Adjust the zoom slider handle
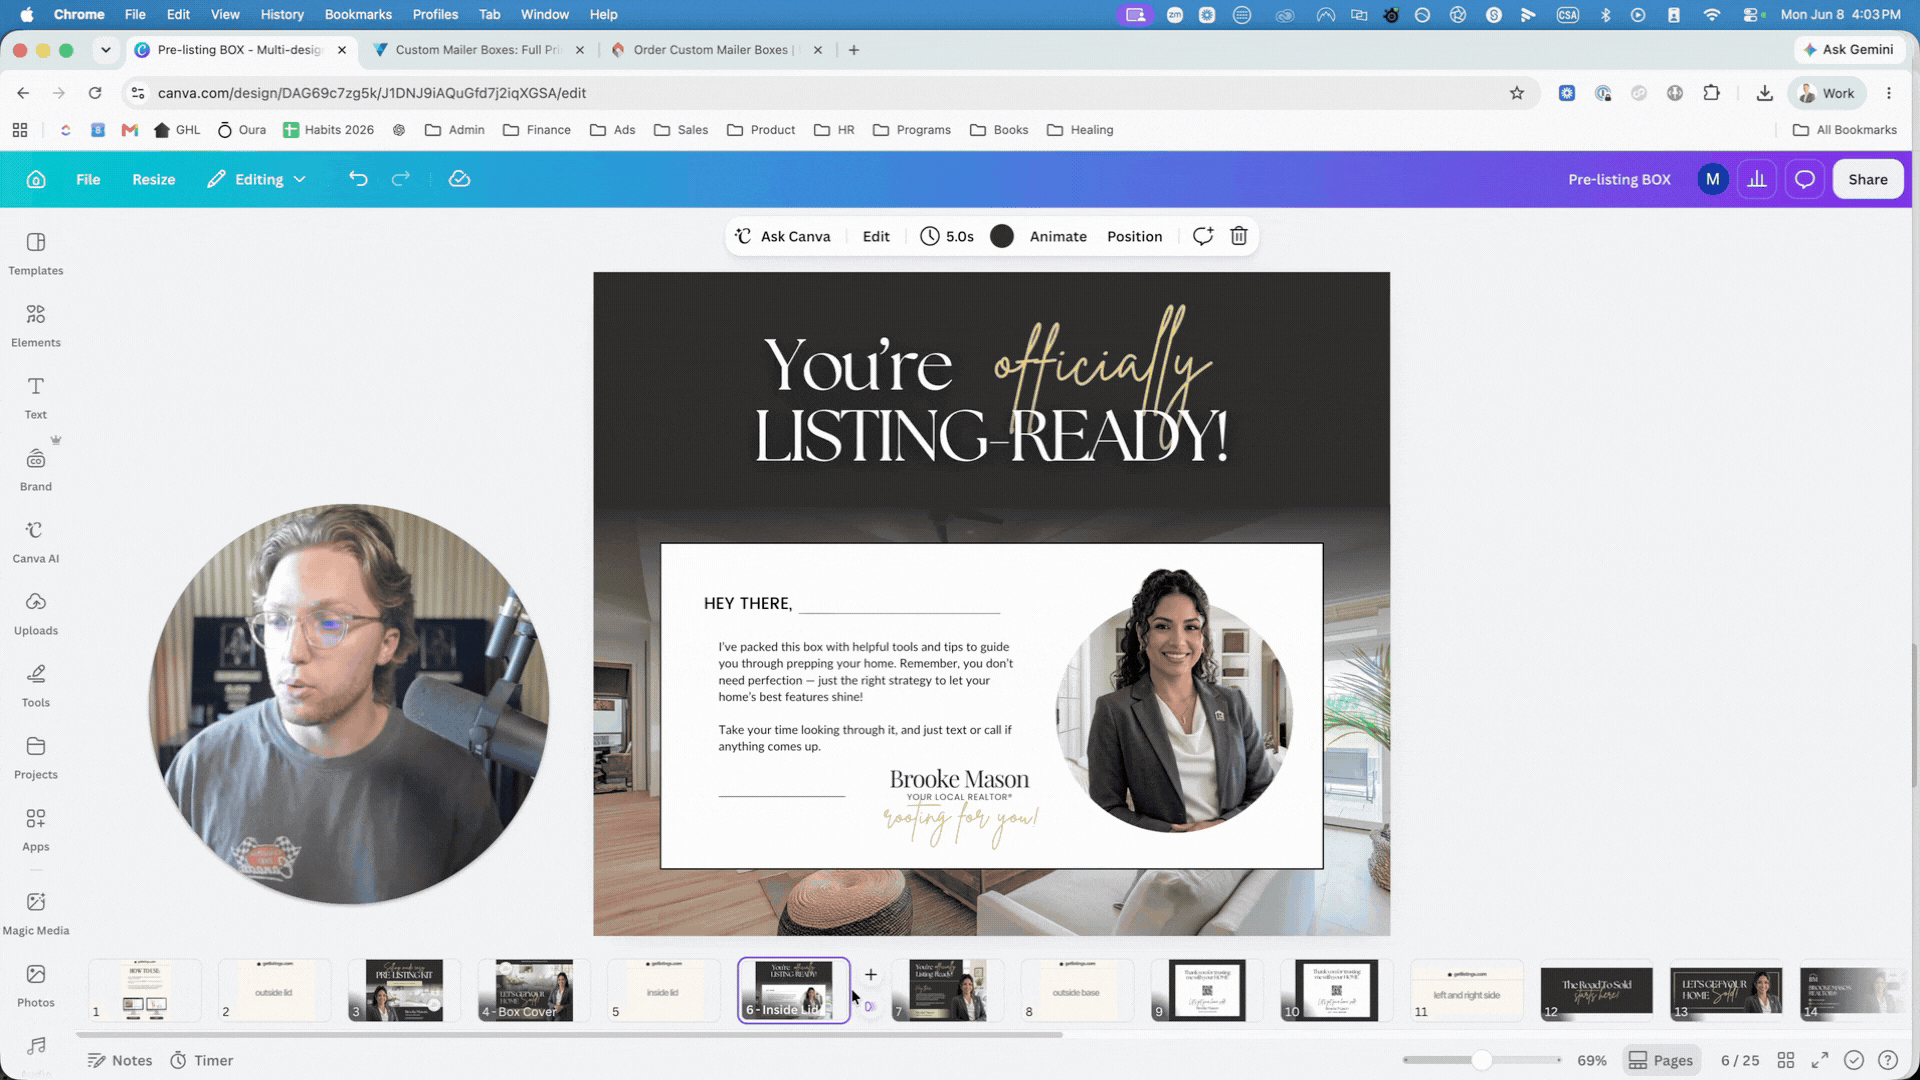This screenshot has height=1080, width=1920. (1482, 1060)
